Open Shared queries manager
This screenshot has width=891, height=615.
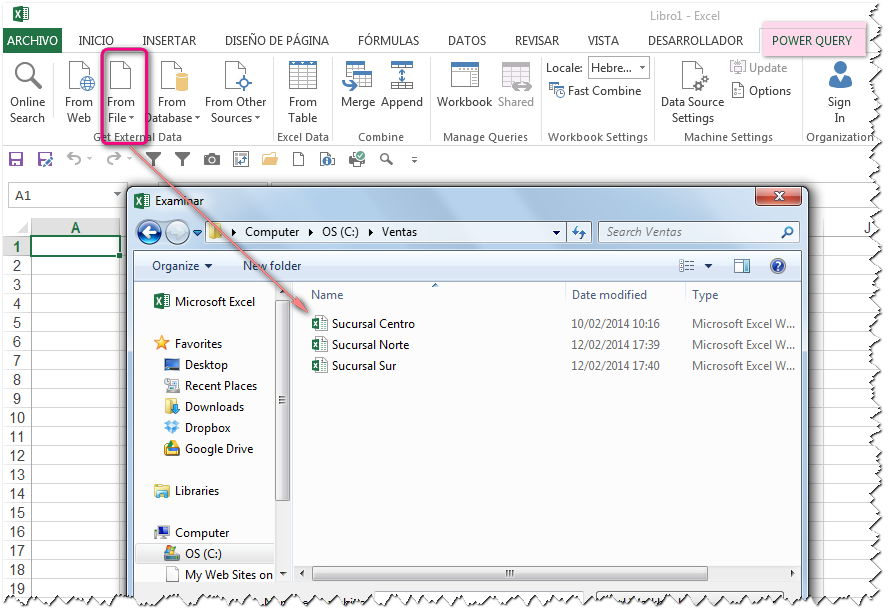(x=515, y=90)
